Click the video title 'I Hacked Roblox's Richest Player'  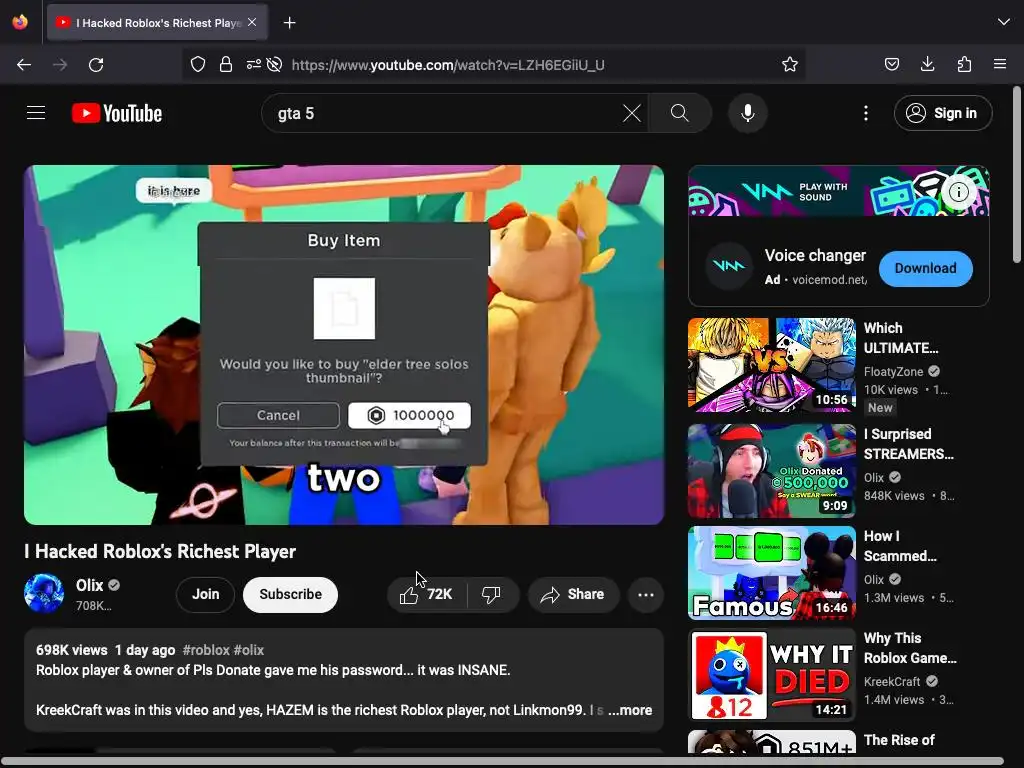click(160, 551)
